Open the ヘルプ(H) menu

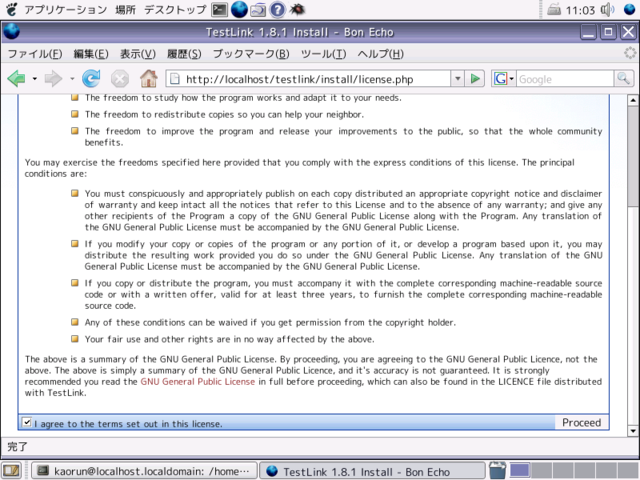380,54
